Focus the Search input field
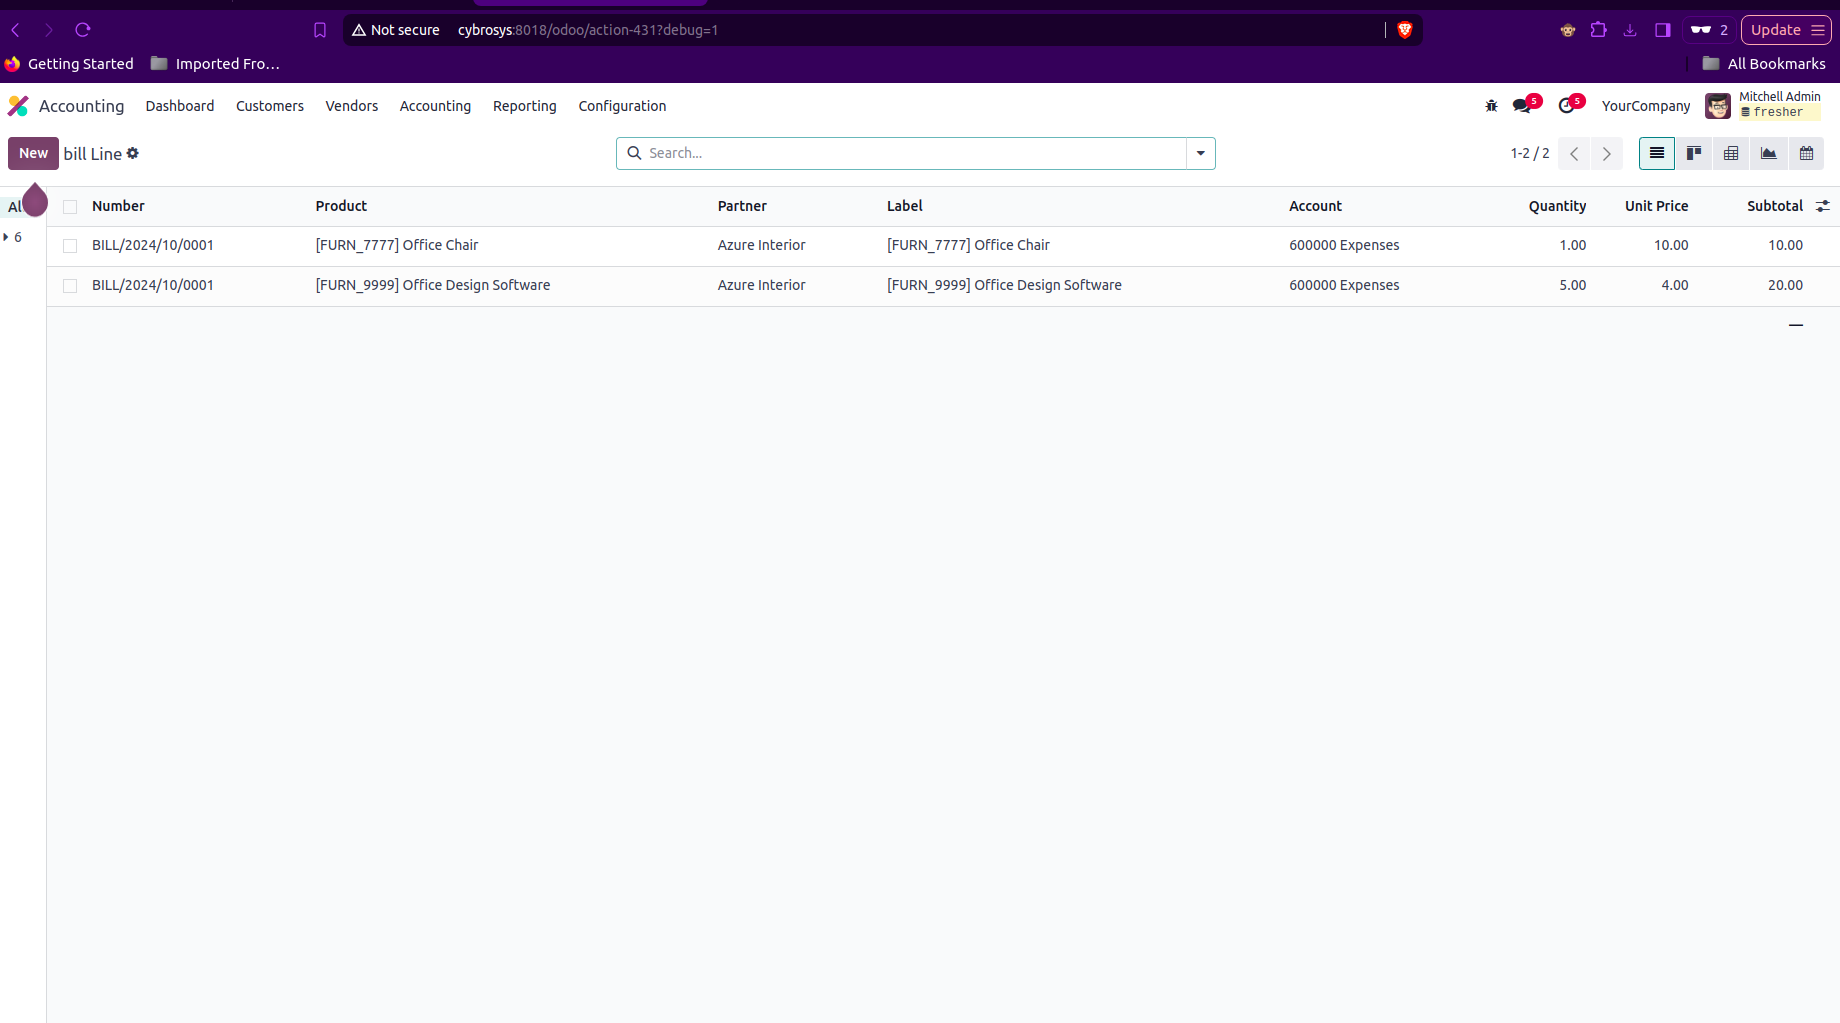The image size is (1840, 1023). [914, 153]
